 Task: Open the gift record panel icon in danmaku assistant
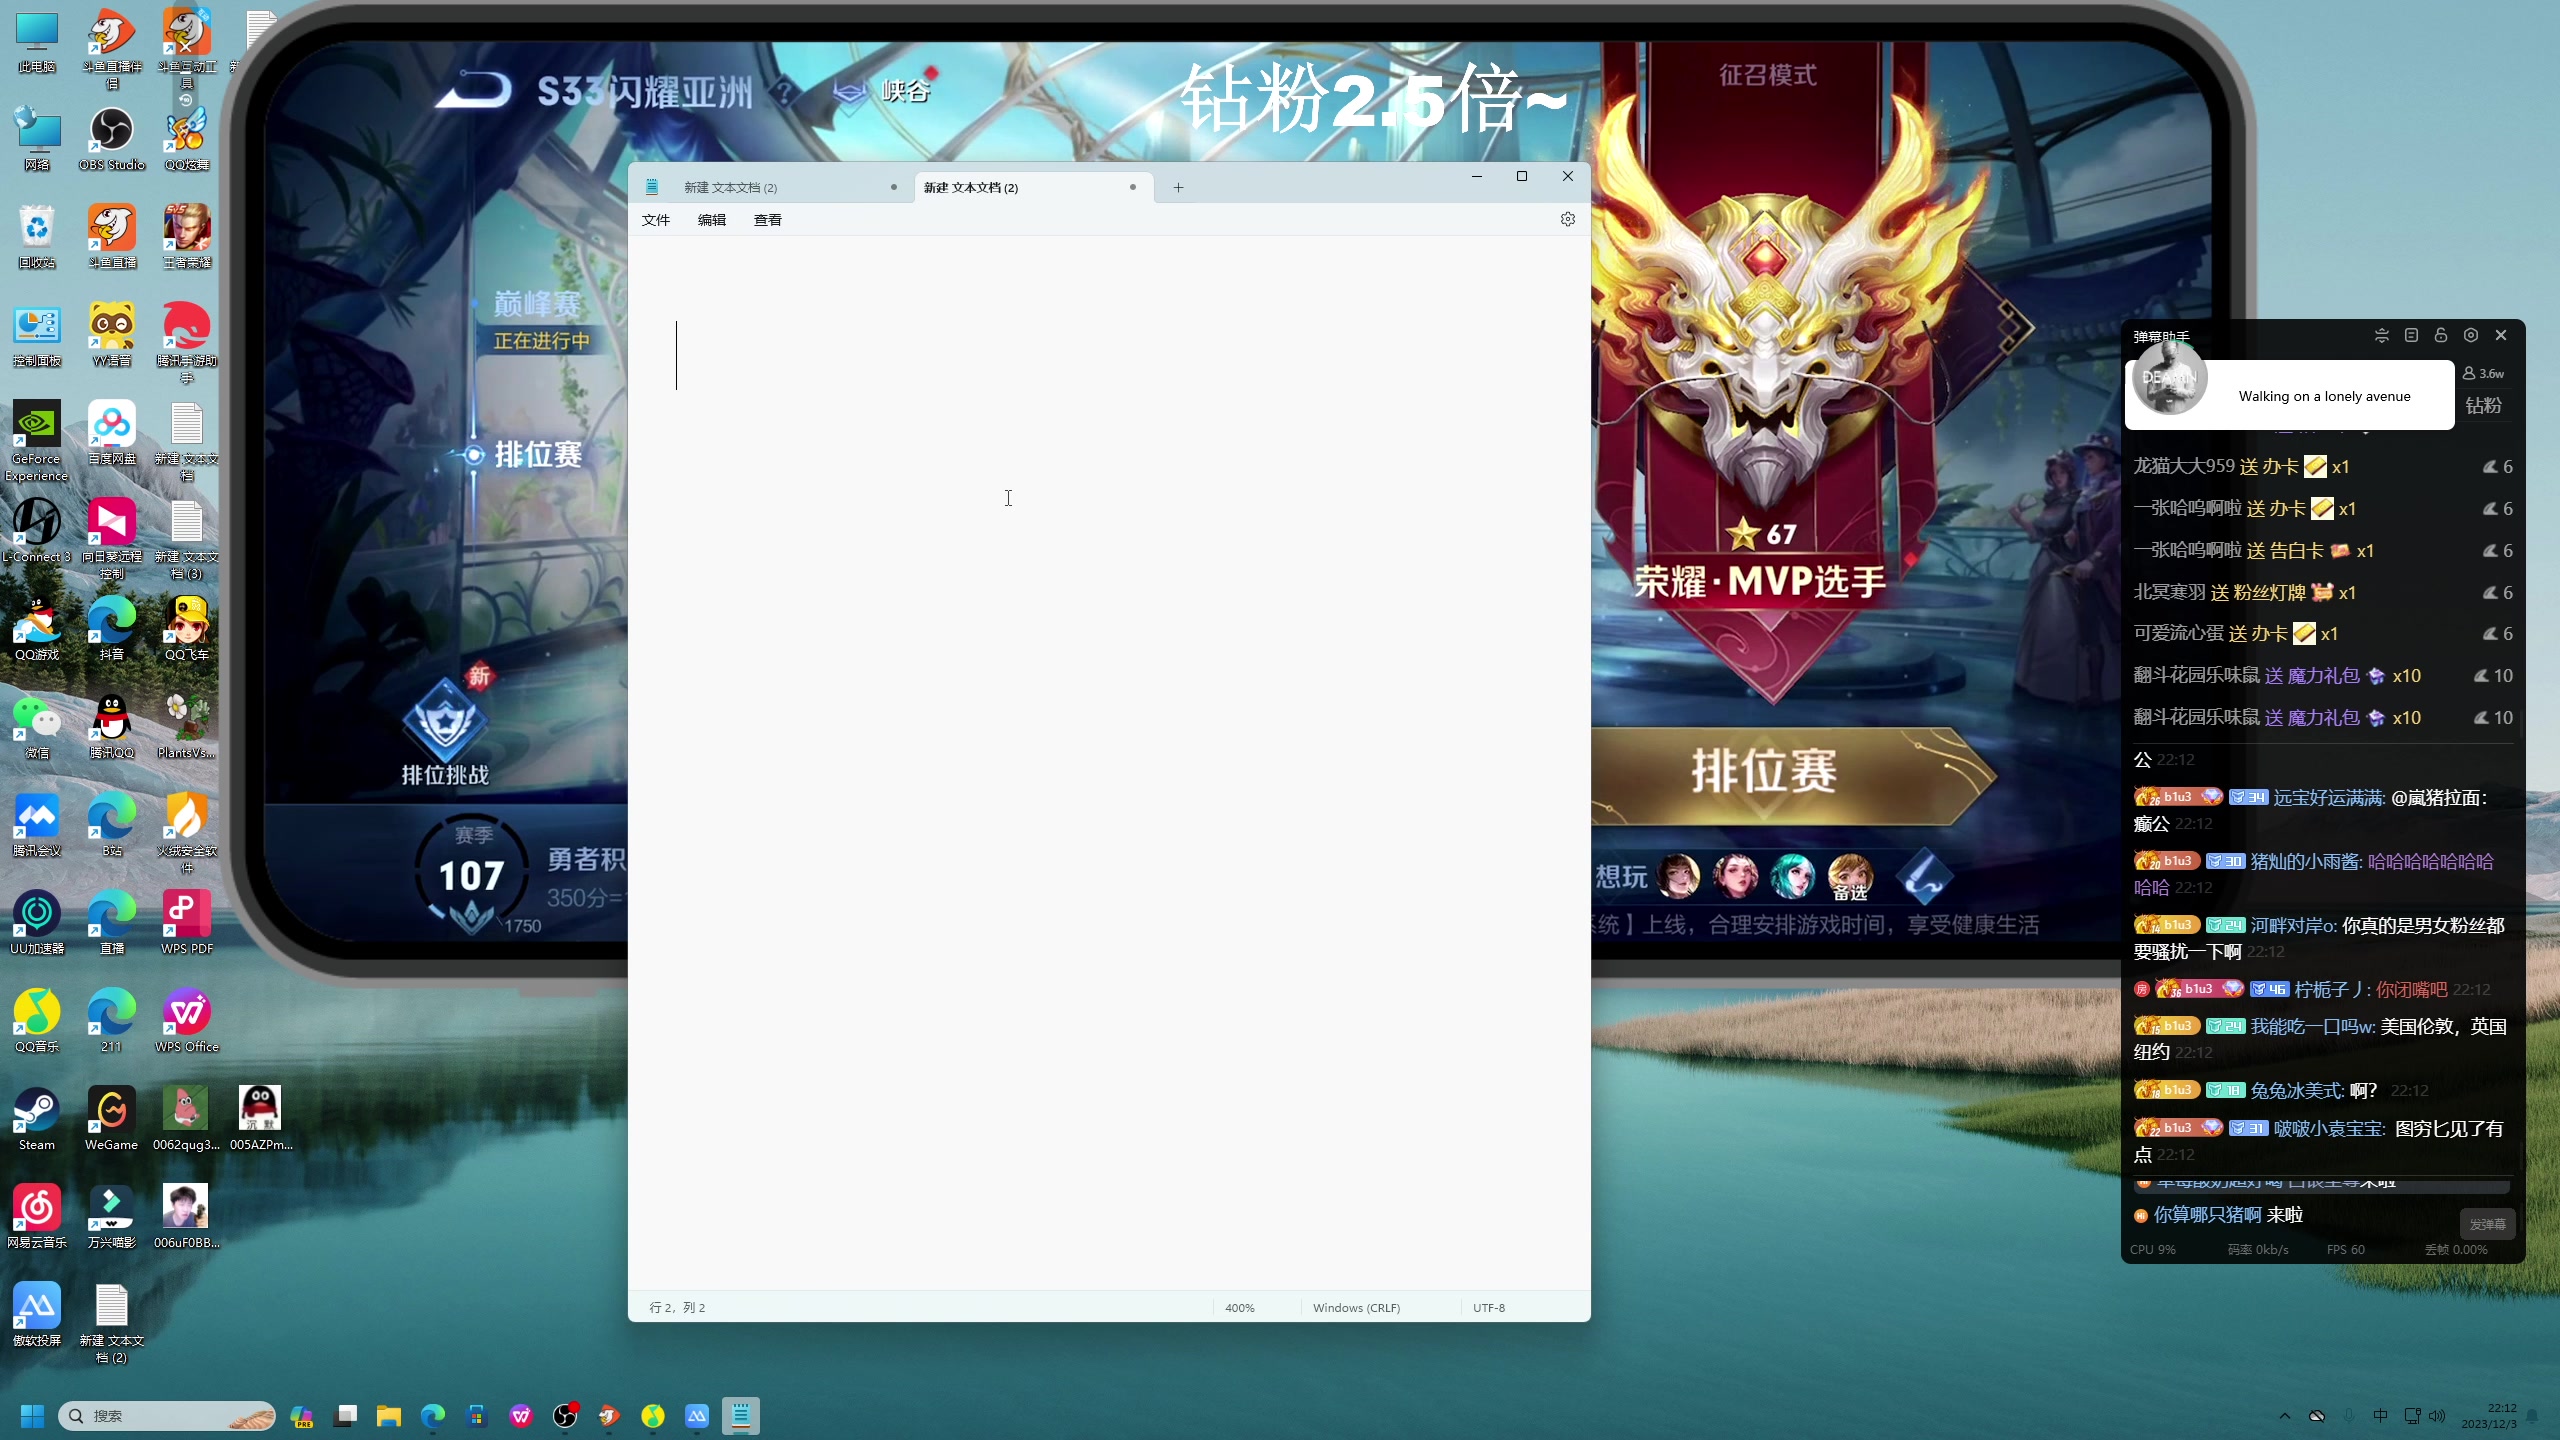click(x=2411, y=335)
